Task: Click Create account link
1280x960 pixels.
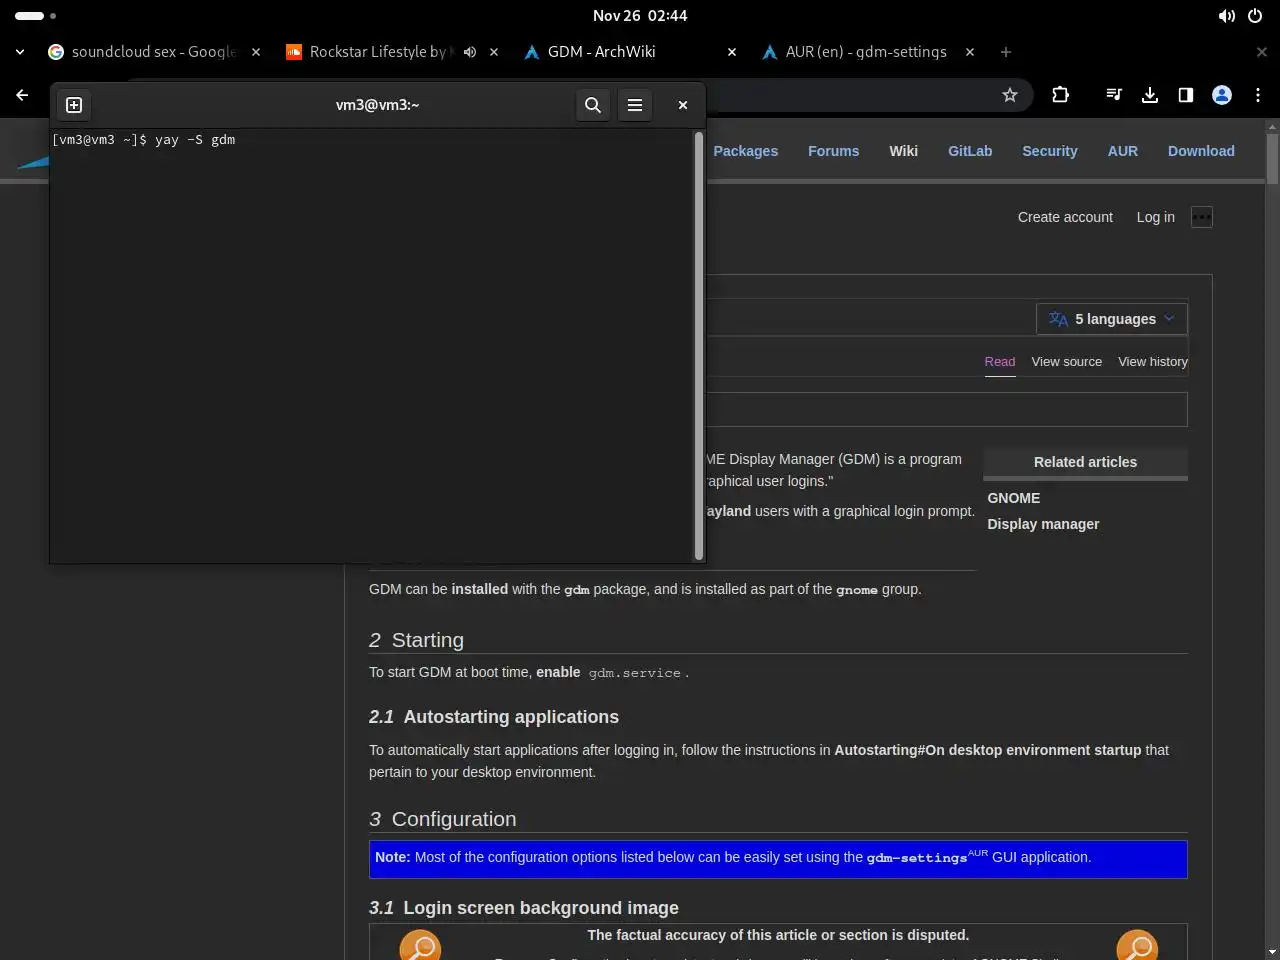Action: pos(1065,217)
